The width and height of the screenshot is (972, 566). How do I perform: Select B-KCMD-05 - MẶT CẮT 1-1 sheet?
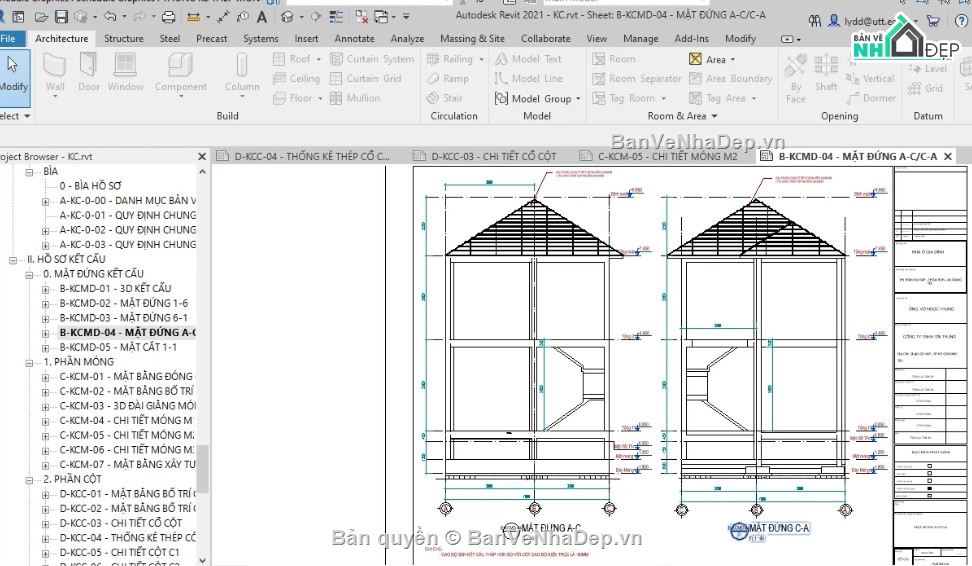click(x=118, y=347)
